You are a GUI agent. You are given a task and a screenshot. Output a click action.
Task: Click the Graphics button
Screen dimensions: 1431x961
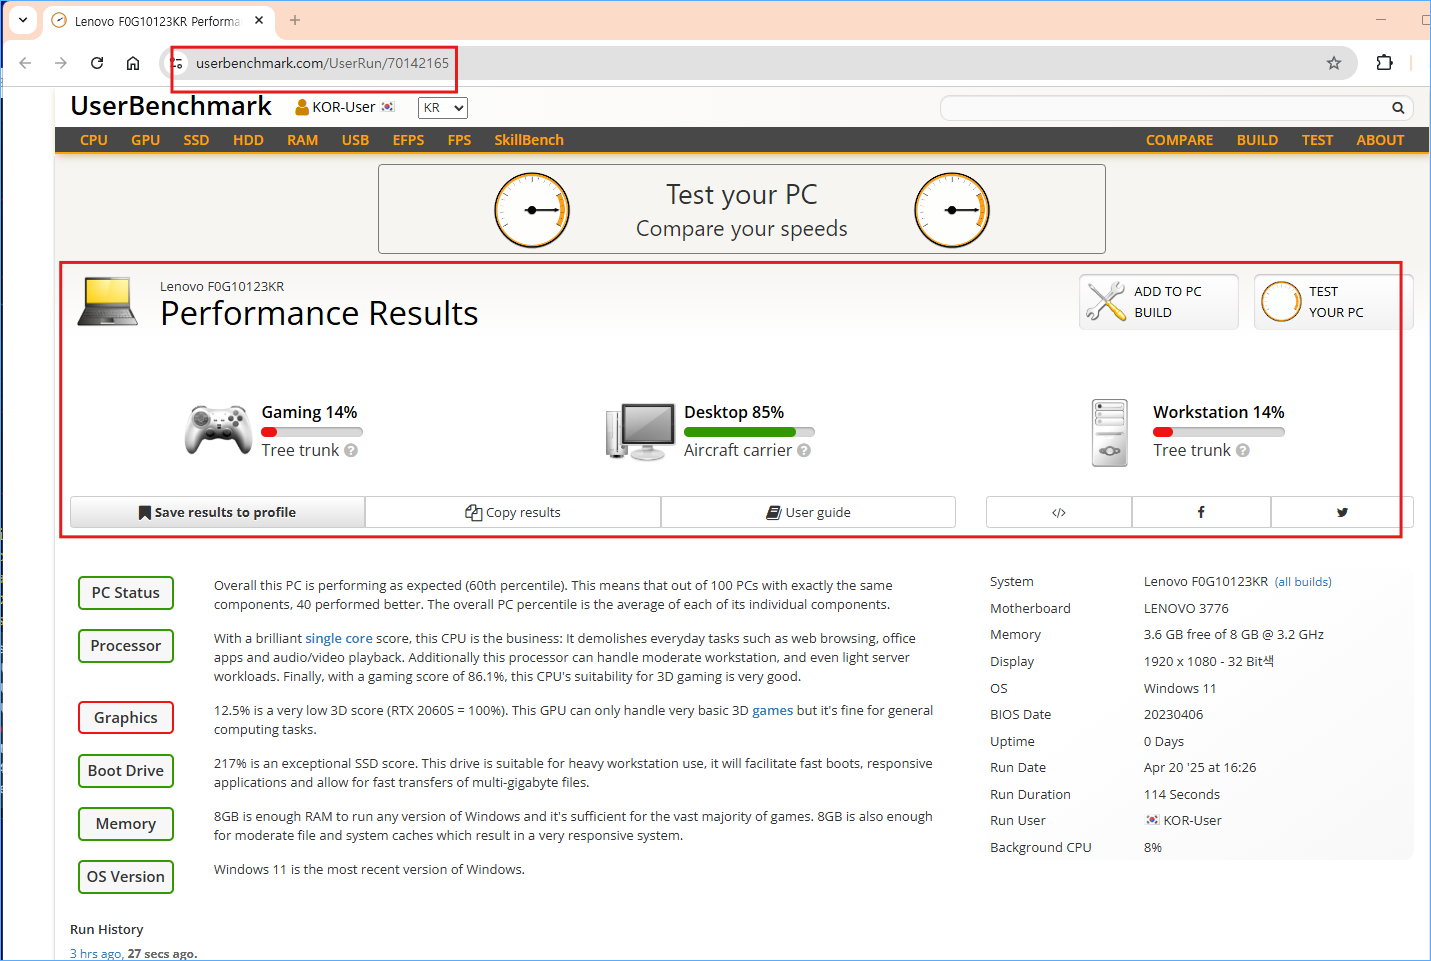click(x=126, y=718)
